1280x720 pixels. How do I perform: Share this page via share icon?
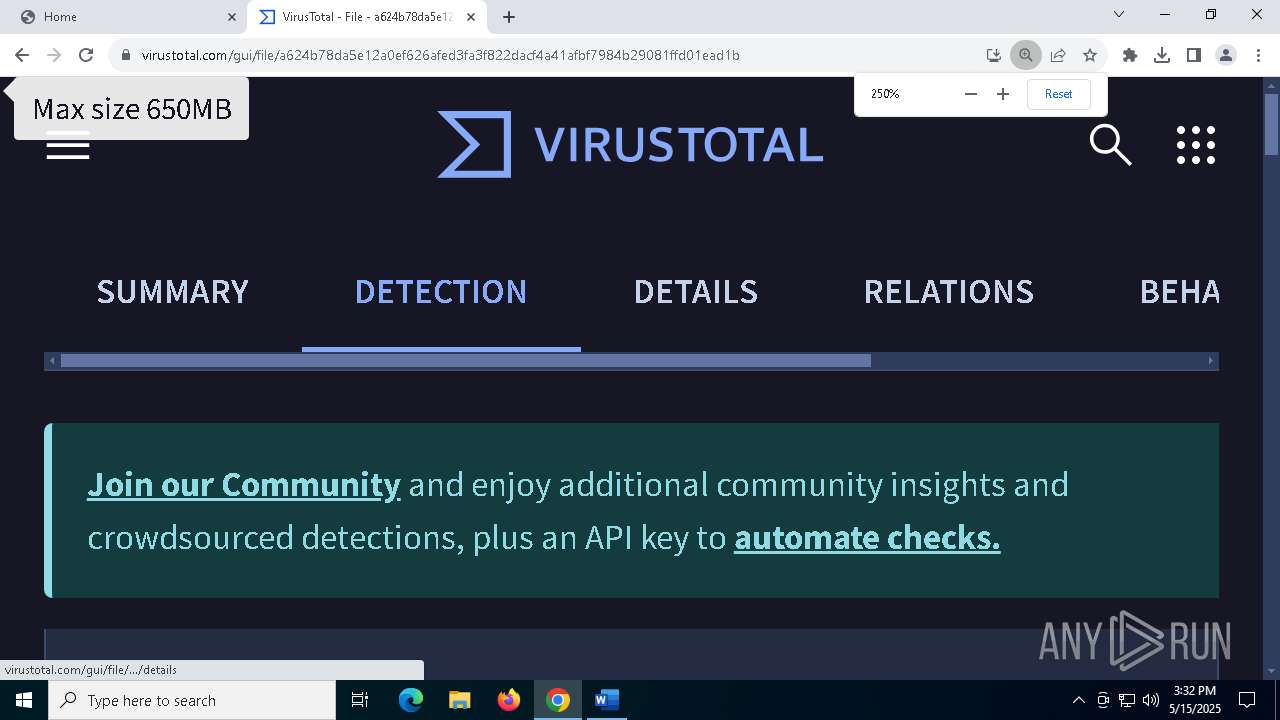[1058, 55]
